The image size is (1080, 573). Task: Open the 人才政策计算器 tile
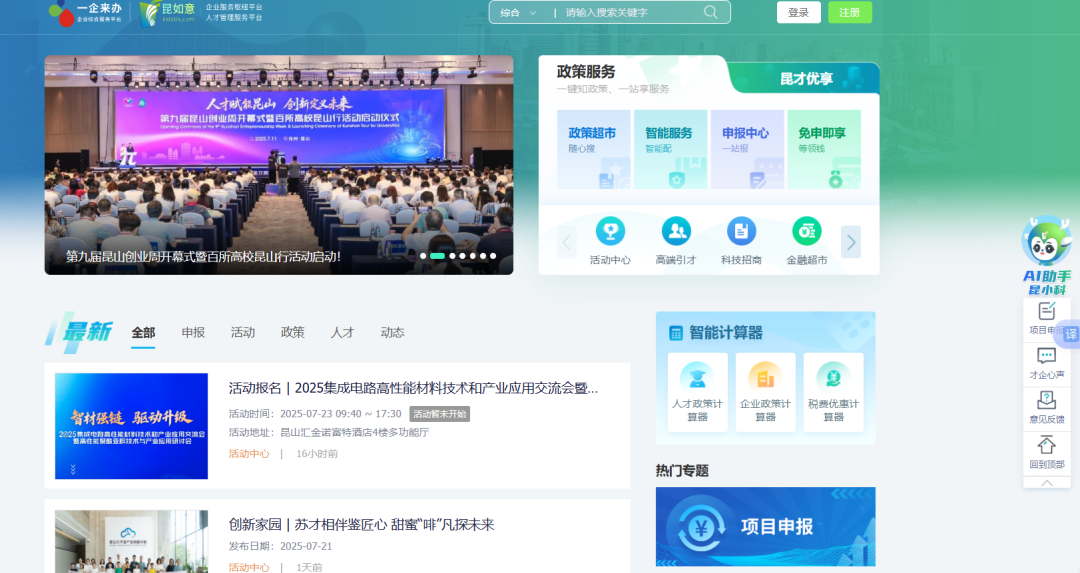coord(697,391)
